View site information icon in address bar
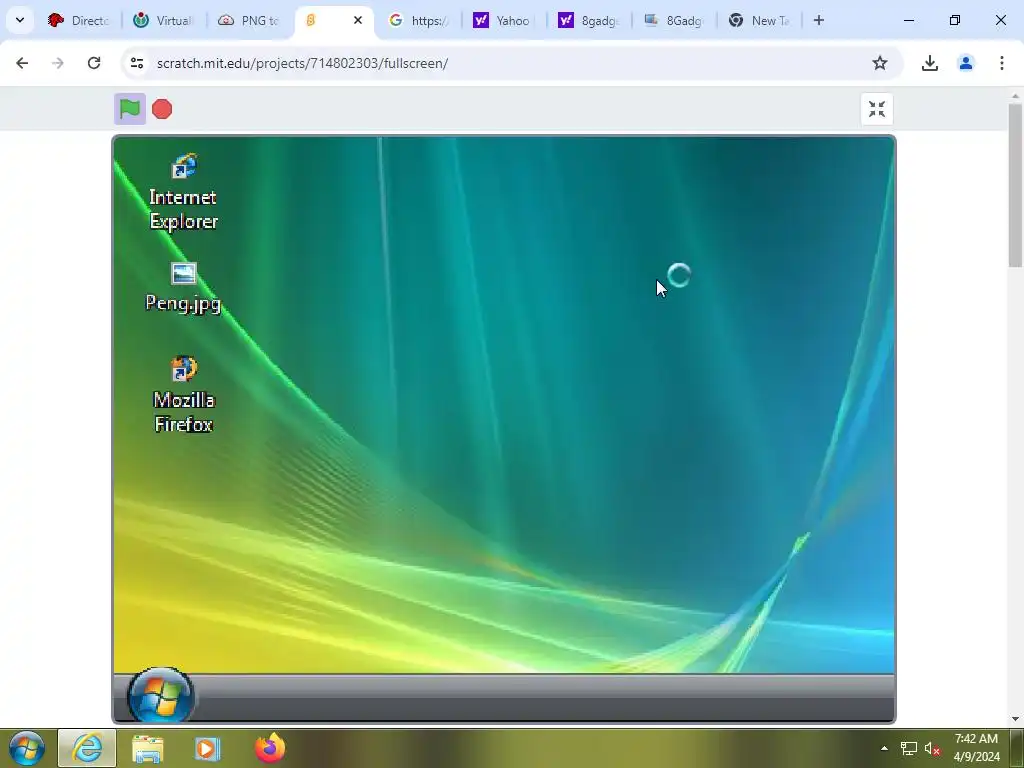The width and height of the screenshot is (1024, 768). point(136,63)
